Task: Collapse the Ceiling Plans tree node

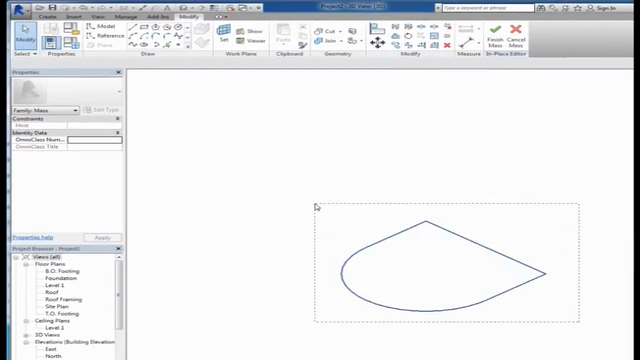Action: (x=26, y=321)
